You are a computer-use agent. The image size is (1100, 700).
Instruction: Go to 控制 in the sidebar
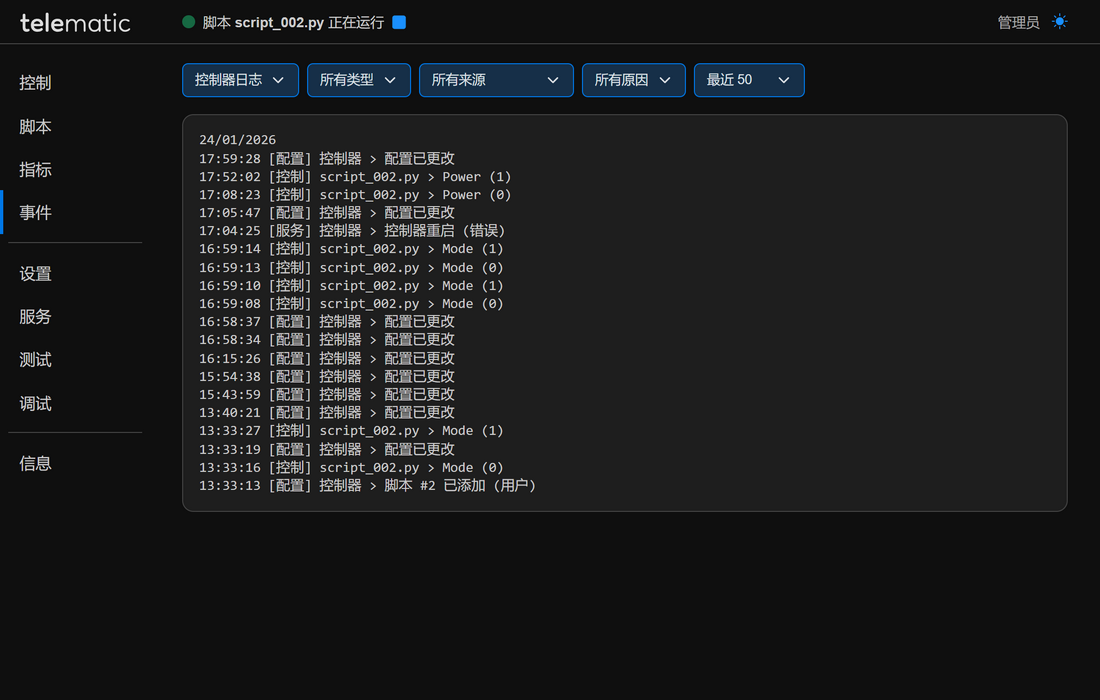pos(35,83)
